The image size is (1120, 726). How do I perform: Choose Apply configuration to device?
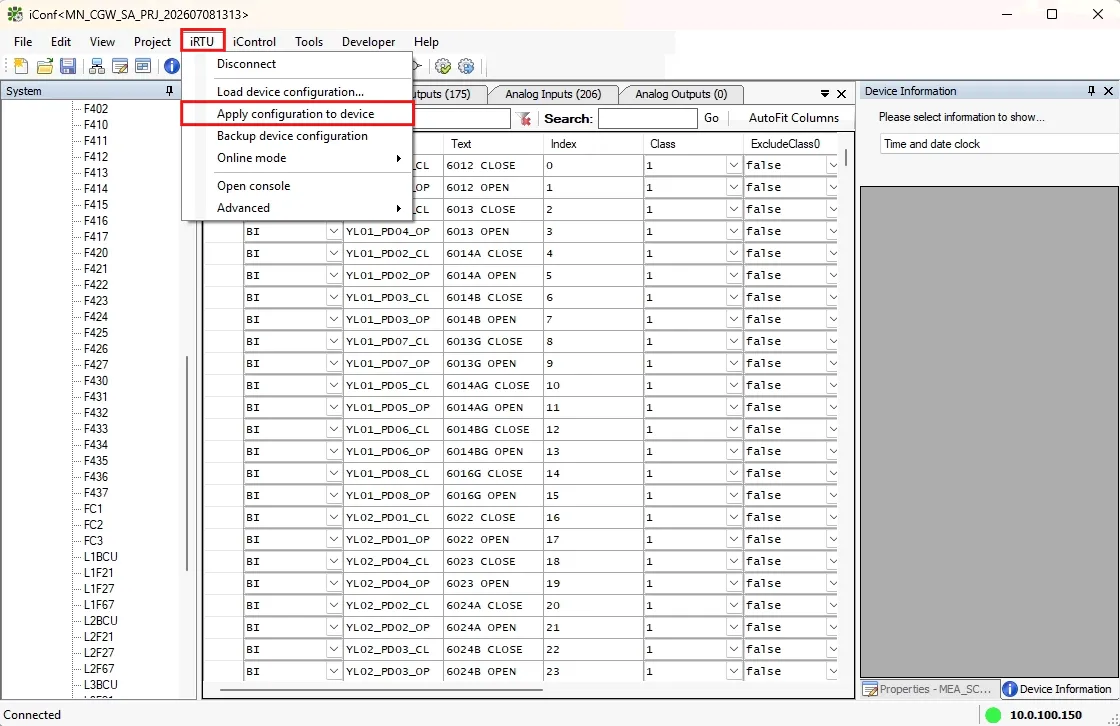point(296,114)
